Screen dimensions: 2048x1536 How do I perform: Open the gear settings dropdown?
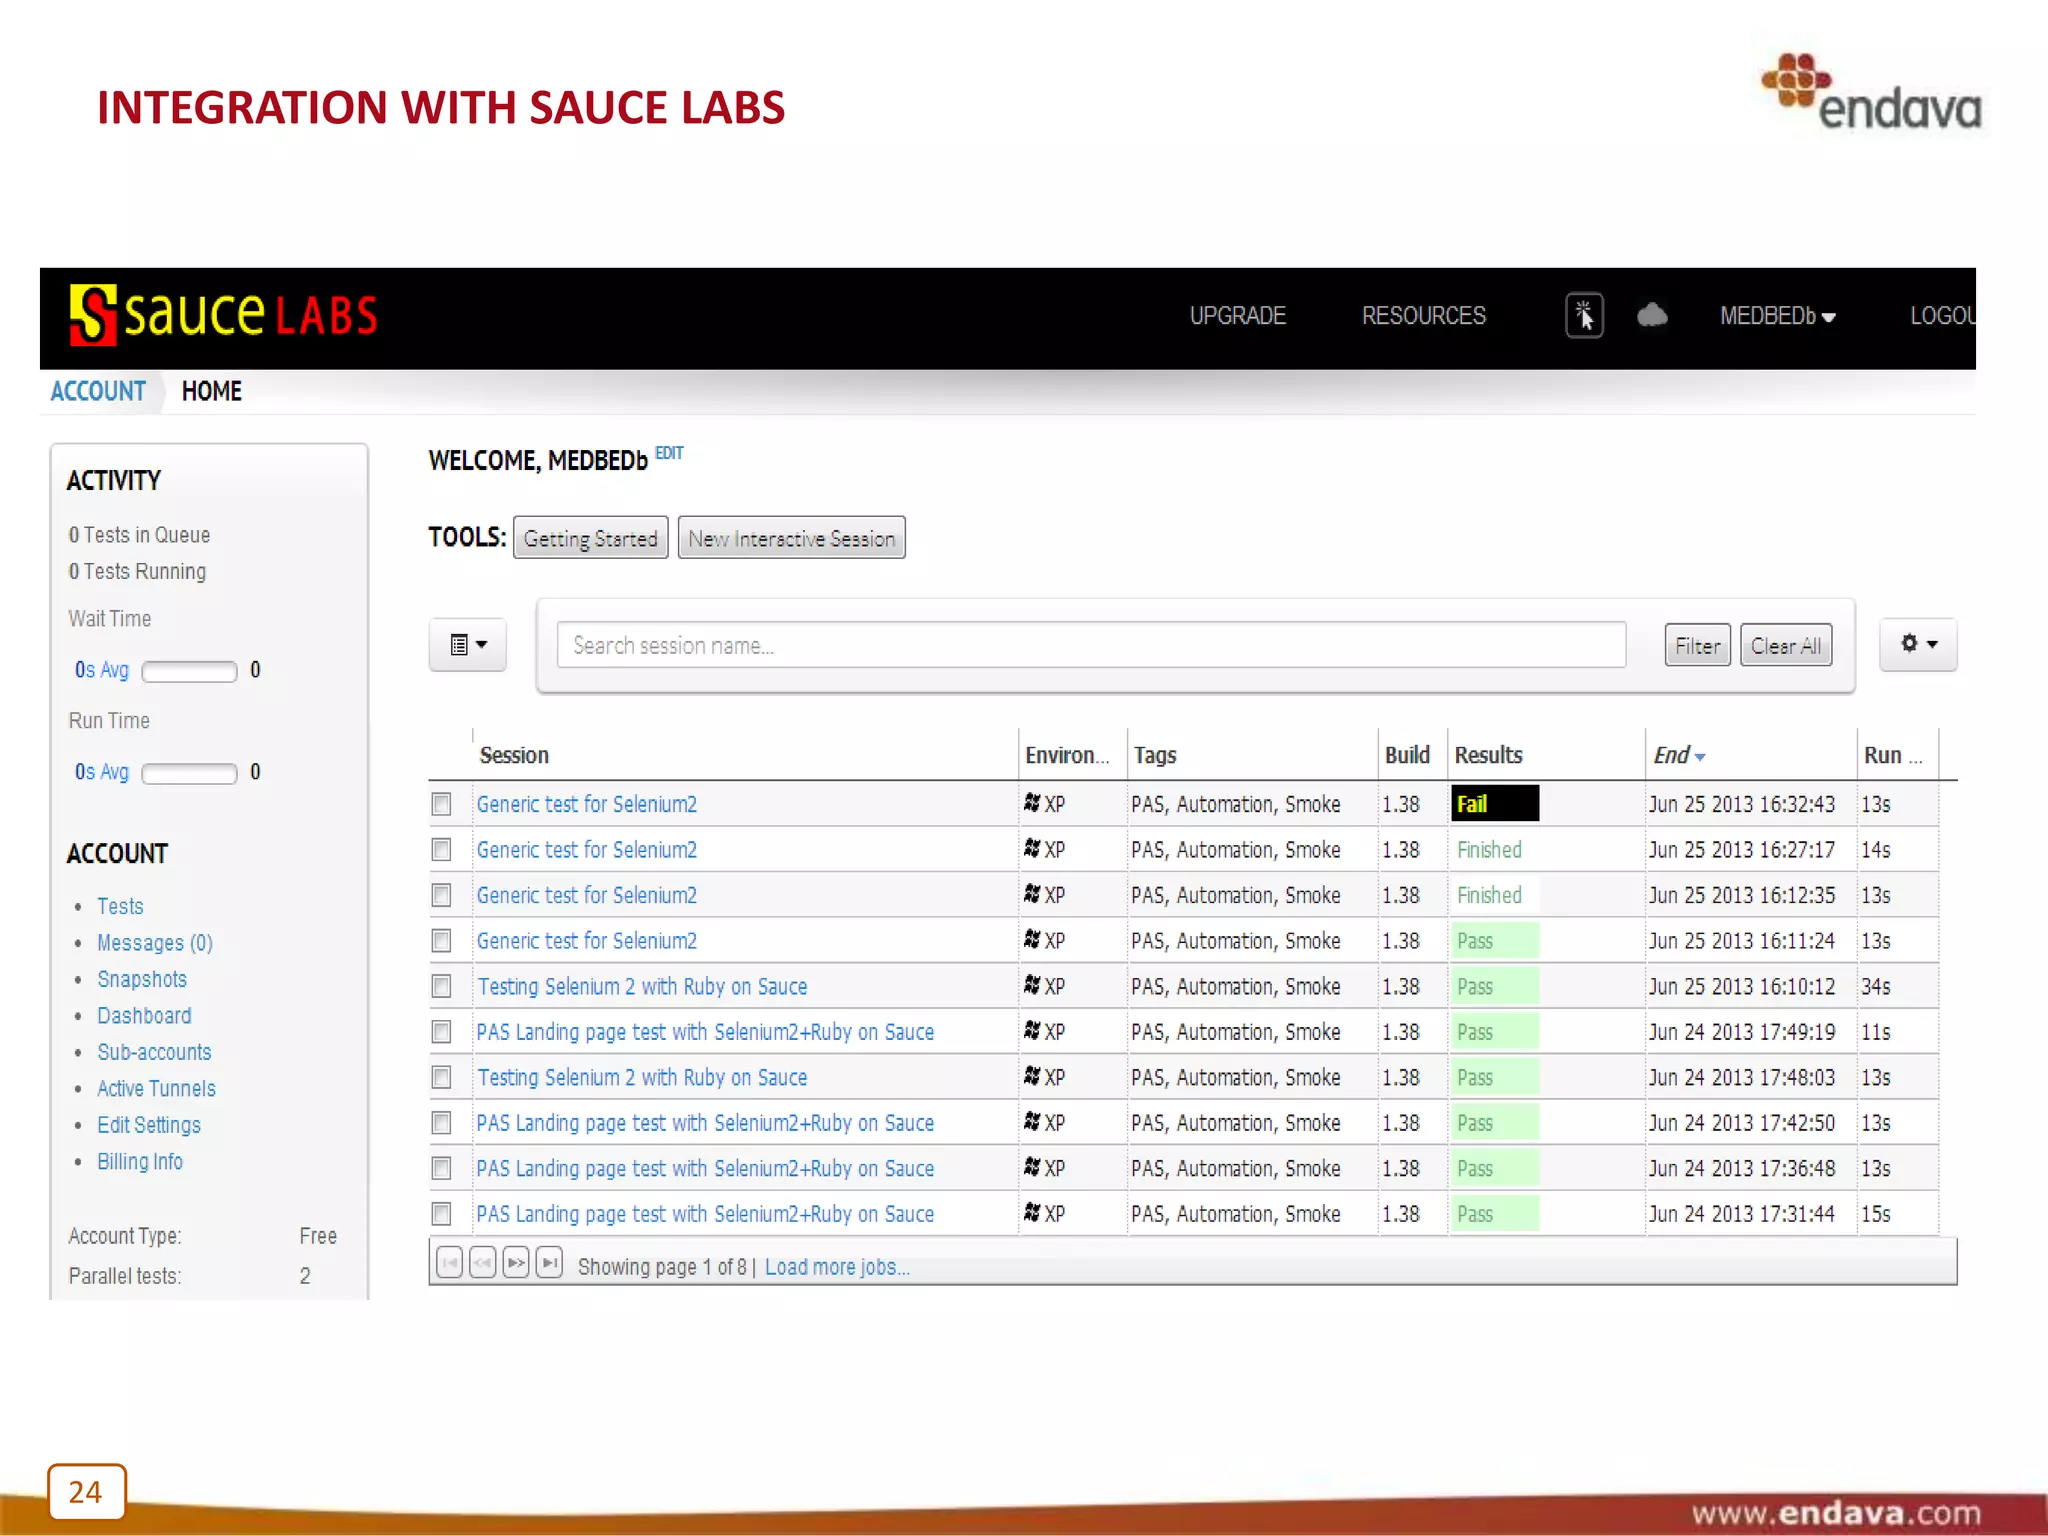(x=1918, y=644)
